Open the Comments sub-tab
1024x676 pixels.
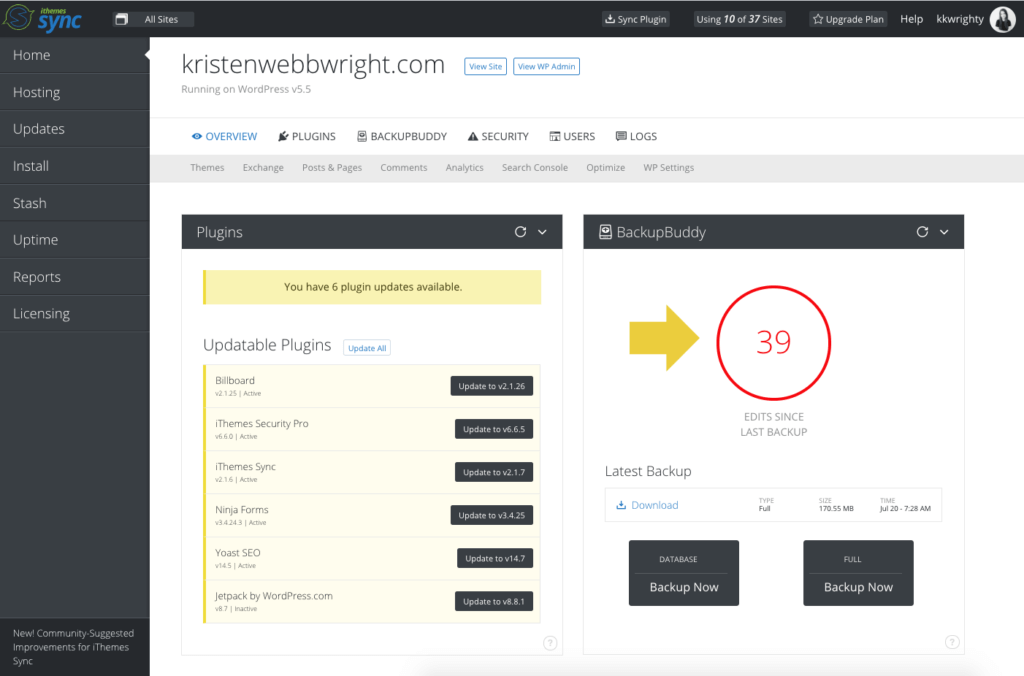click(x=404, y=168)
